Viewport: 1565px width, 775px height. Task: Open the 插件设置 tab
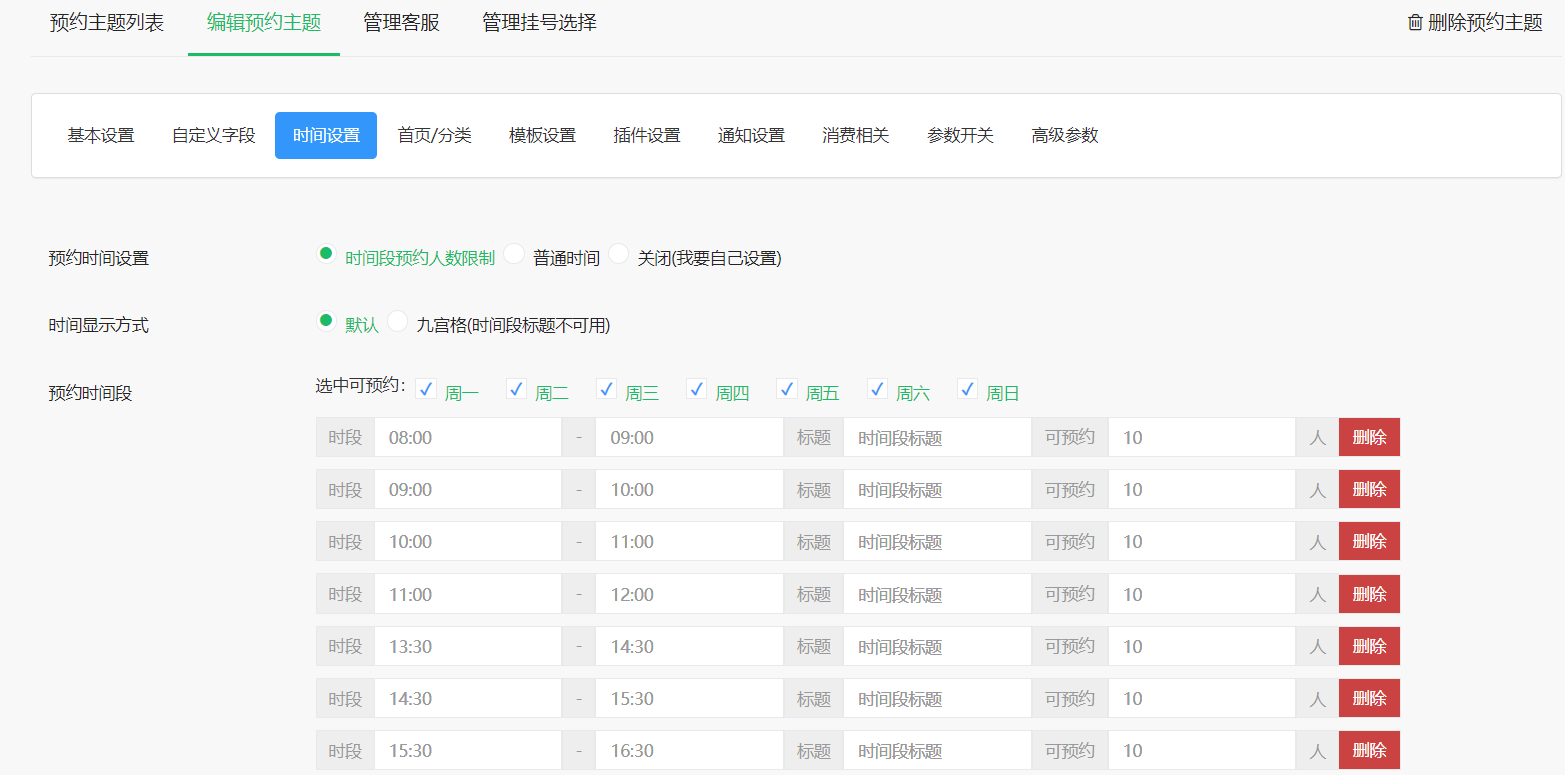tap(646, 135)
